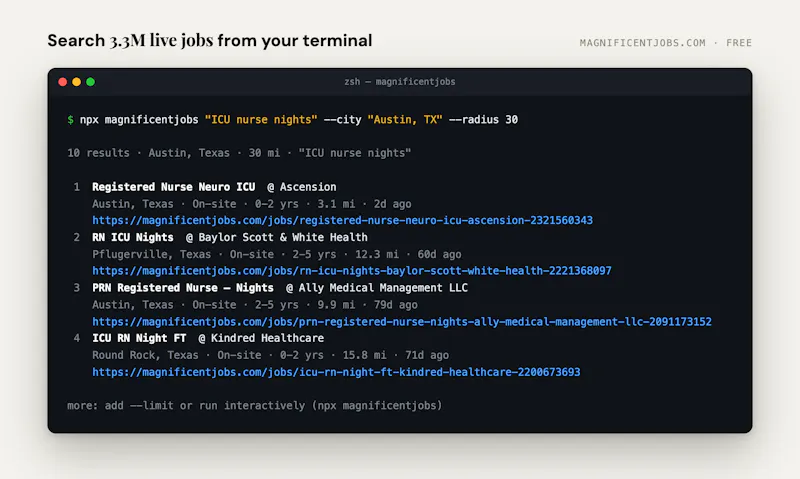This screenshot has width=800, height=479.
Task: Click the red close window dot
Action: [x=63, y=82]
